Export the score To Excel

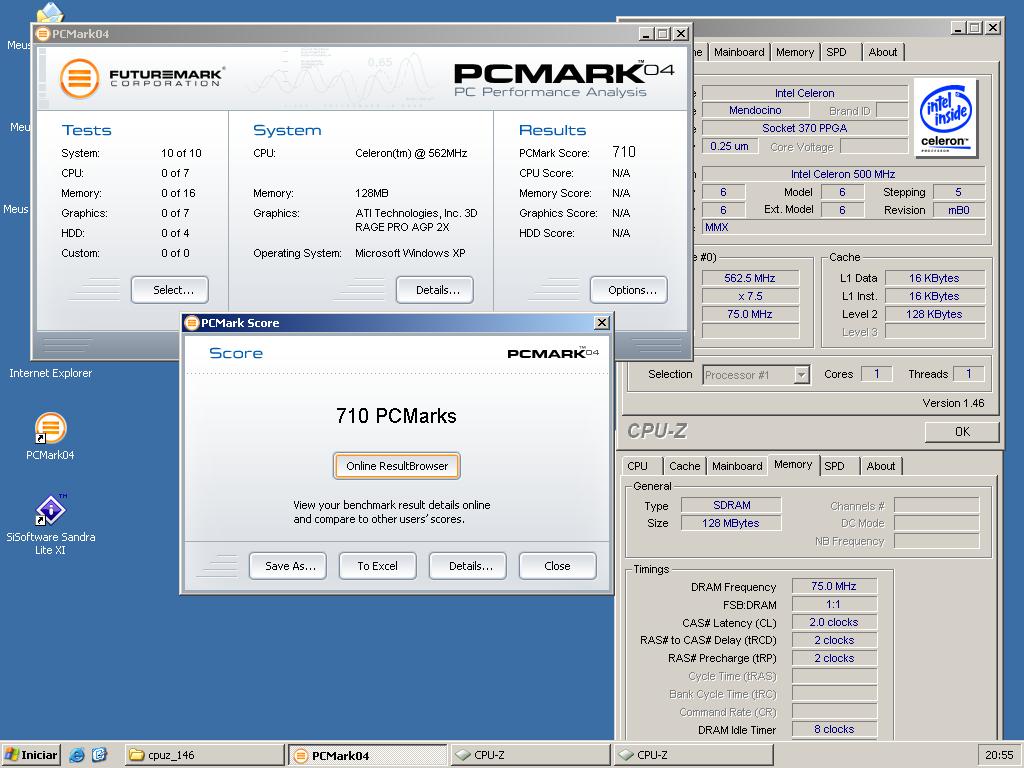pyautogui.click(x=377, y=566)
